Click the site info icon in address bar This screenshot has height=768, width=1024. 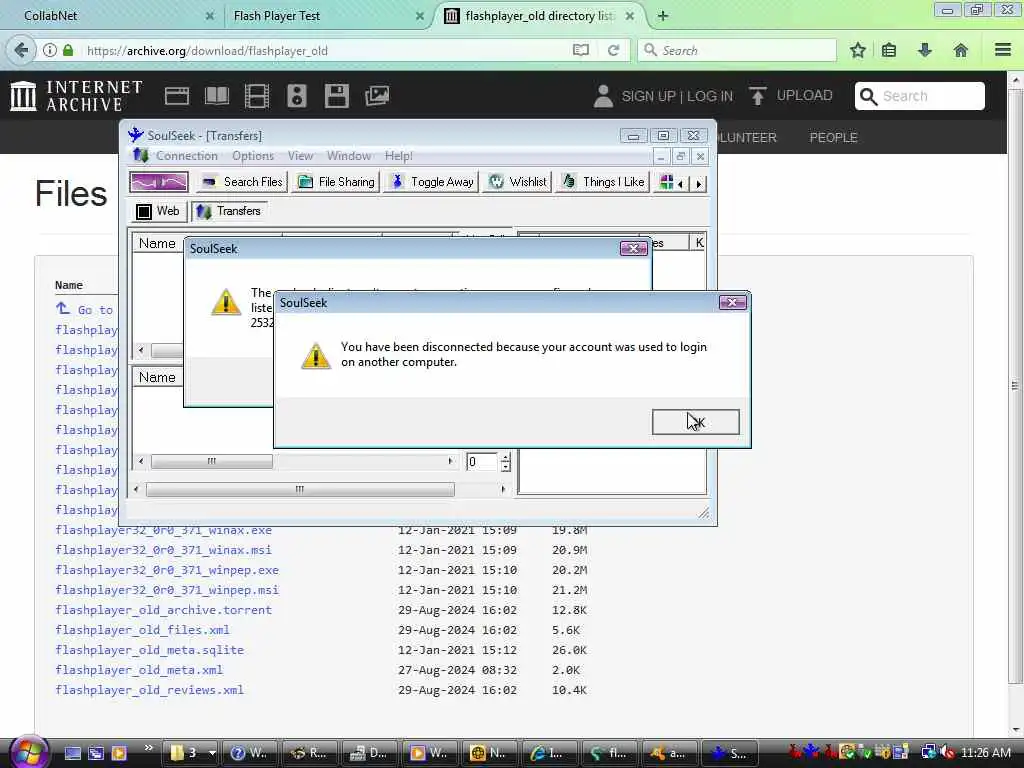point(50,50)
